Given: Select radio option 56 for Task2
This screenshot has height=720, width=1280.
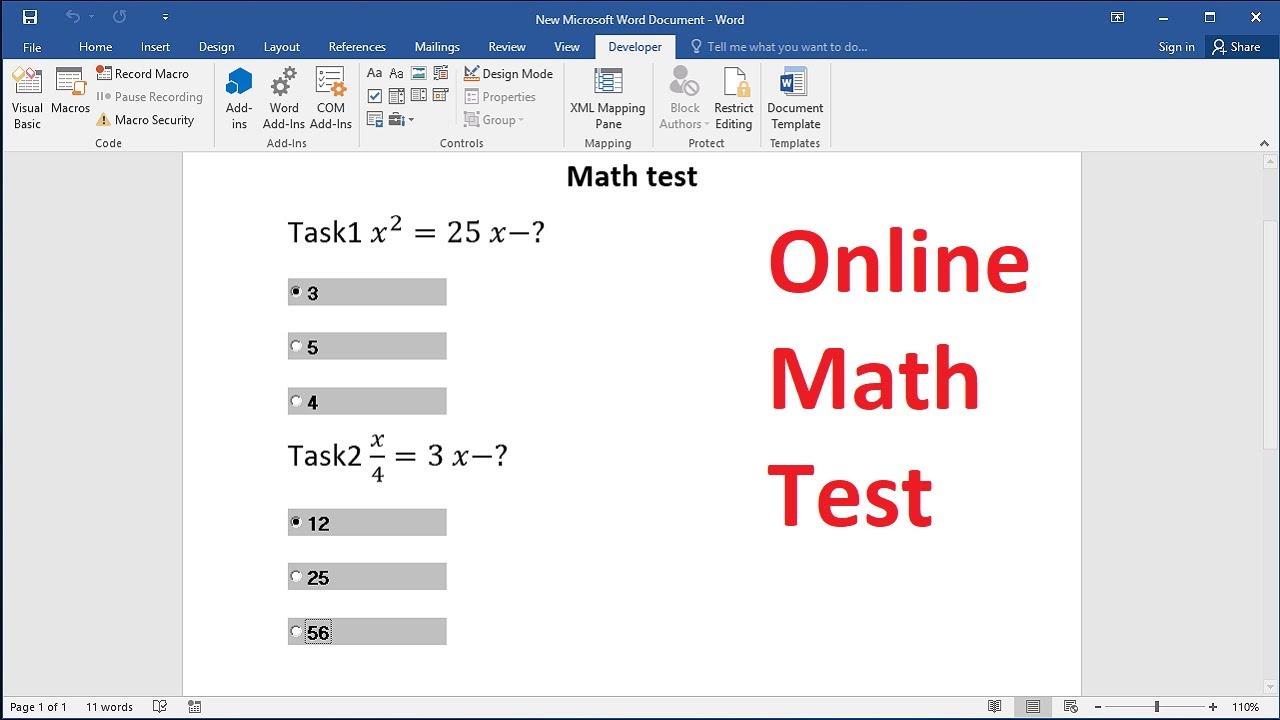Looking at the screenshot, I should pyautogui.click(x=296, y=631).
